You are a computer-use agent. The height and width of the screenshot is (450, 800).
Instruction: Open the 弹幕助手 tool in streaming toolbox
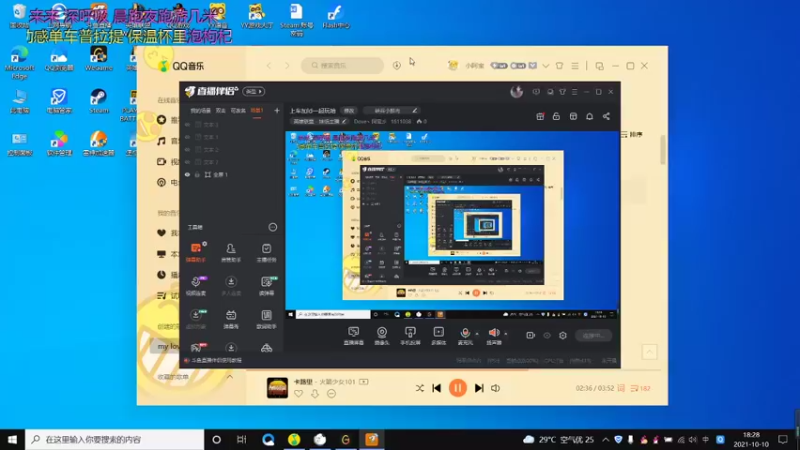(195, 252)
